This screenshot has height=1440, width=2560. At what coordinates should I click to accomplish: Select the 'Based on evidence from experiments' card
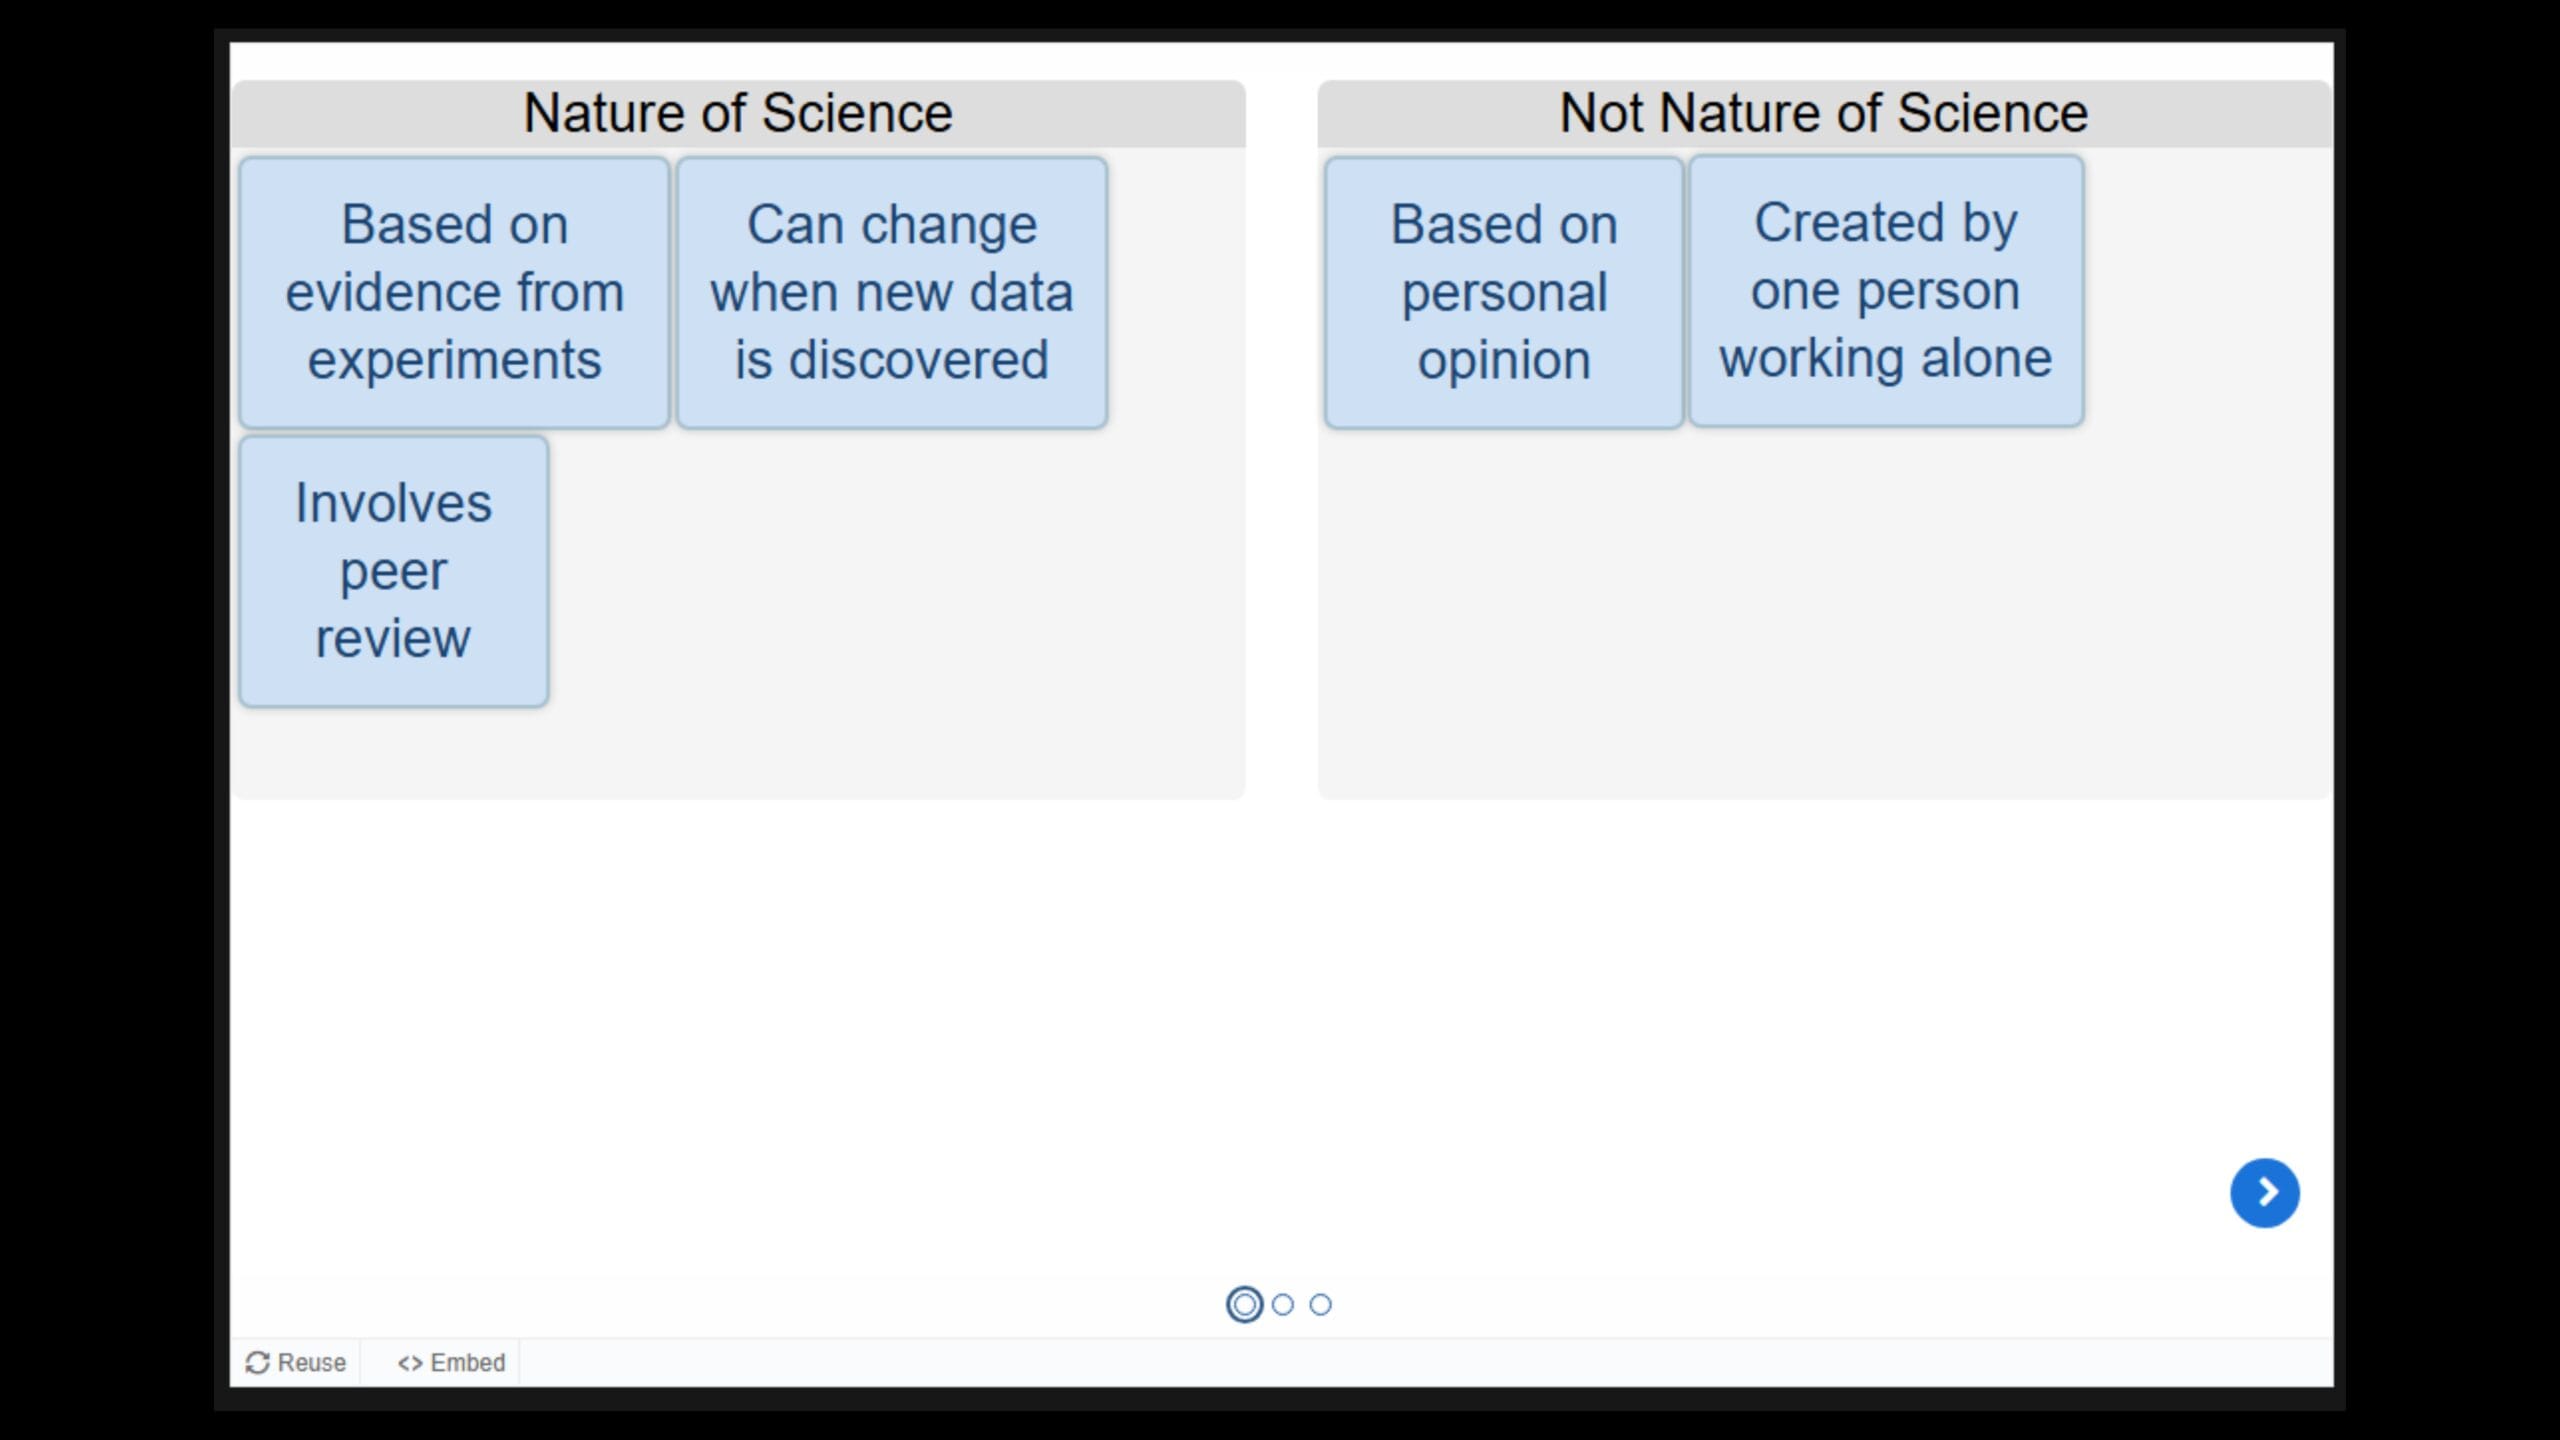click(x=455, y=291)
